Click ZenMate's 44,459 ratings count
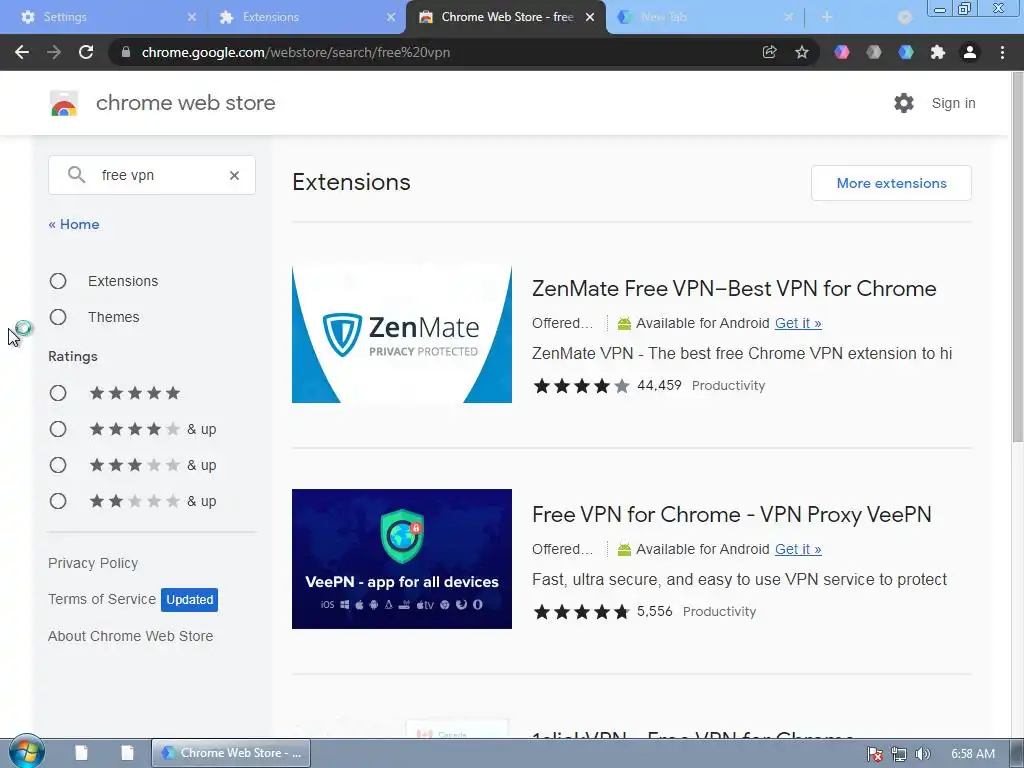The image size is (1024, 768). click(659, 385)
